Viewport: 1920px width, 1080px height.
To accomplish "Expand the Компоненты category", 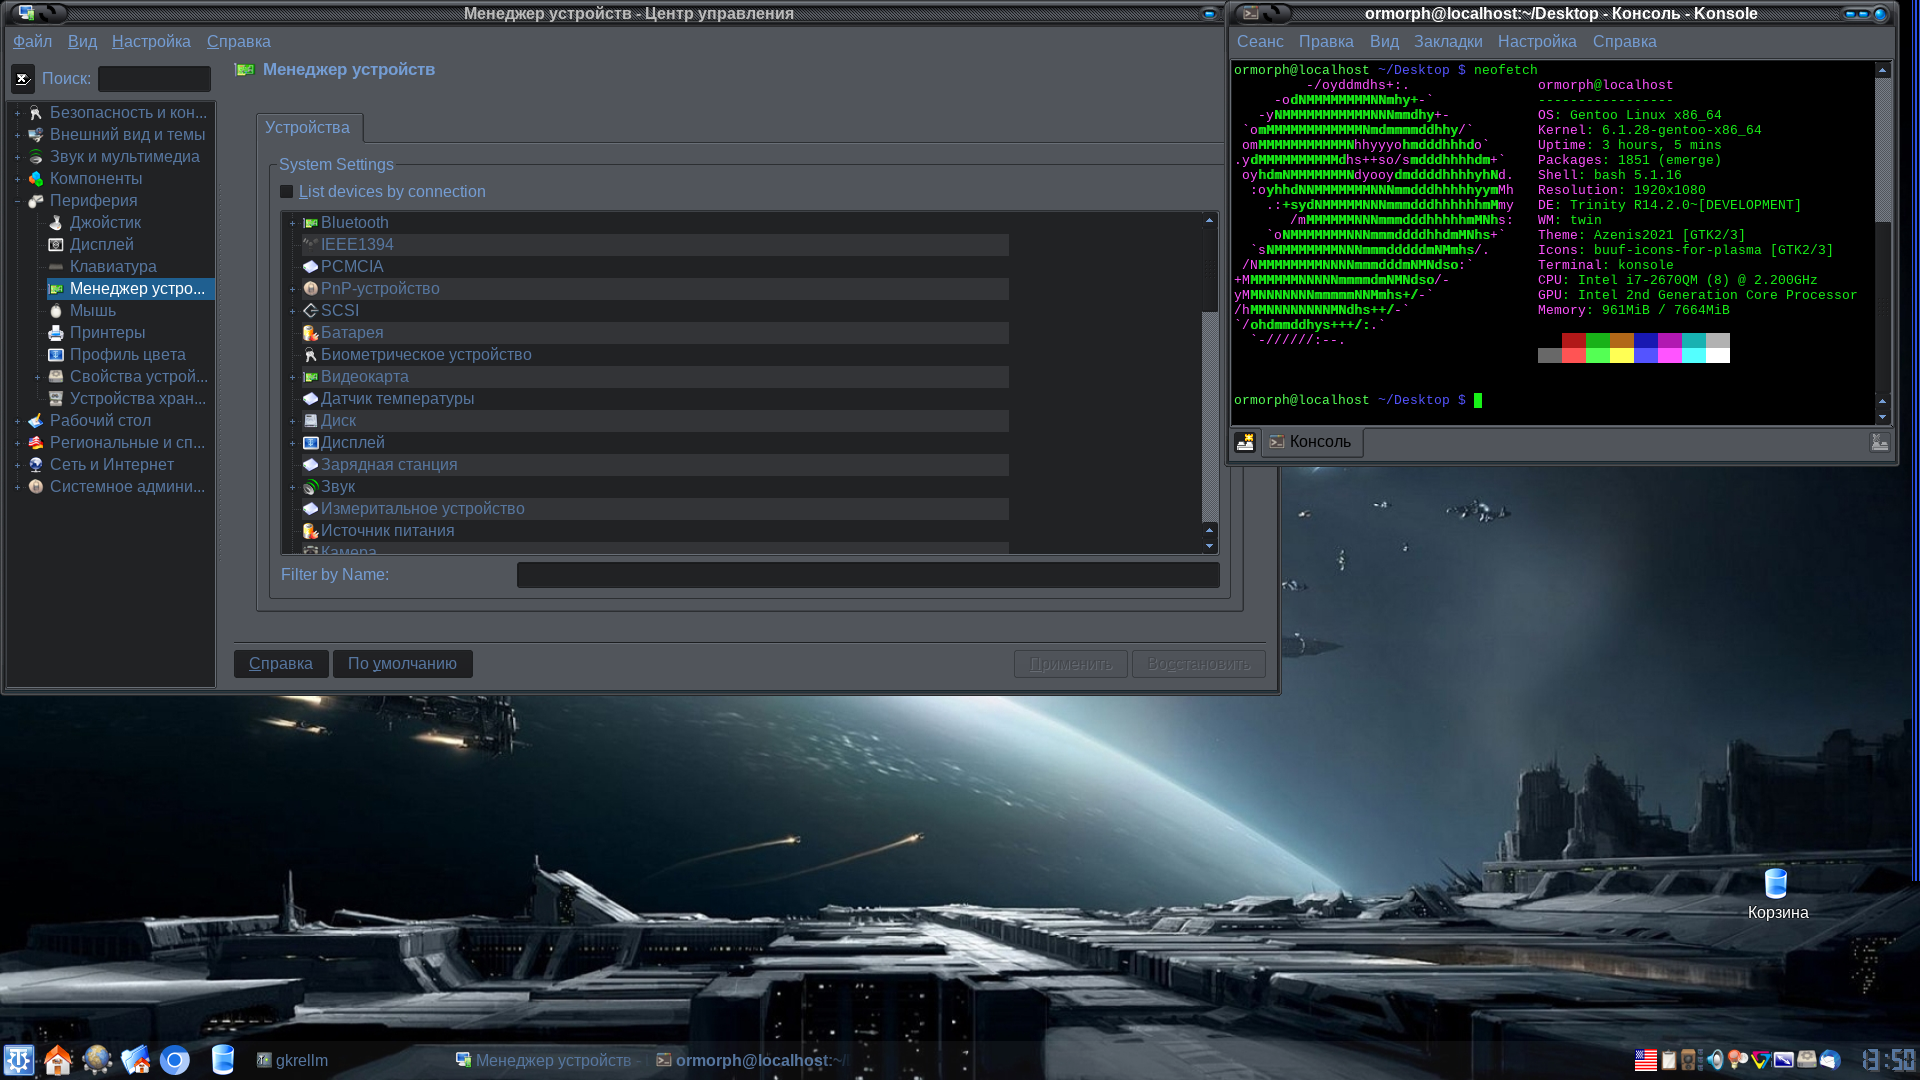I will [17, 179].
